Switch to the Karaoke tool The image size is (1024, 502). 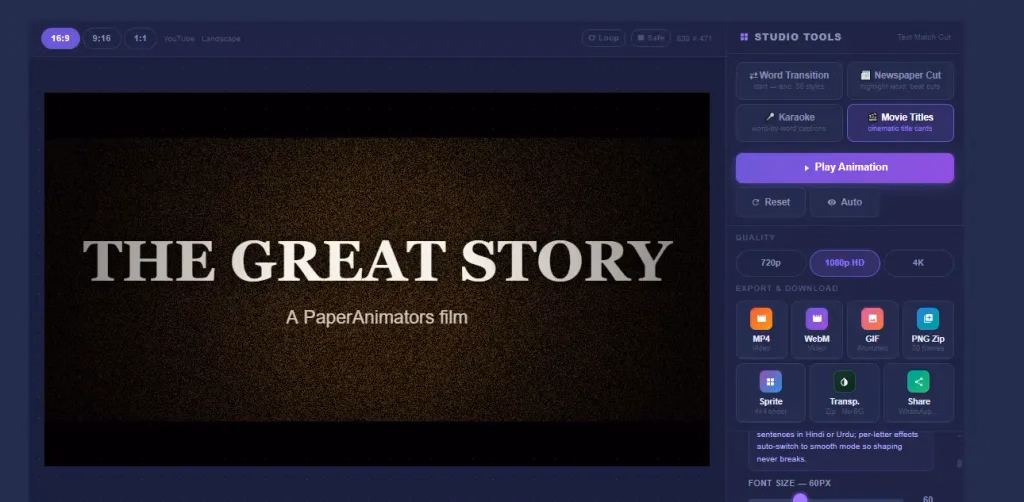(788, 123)
